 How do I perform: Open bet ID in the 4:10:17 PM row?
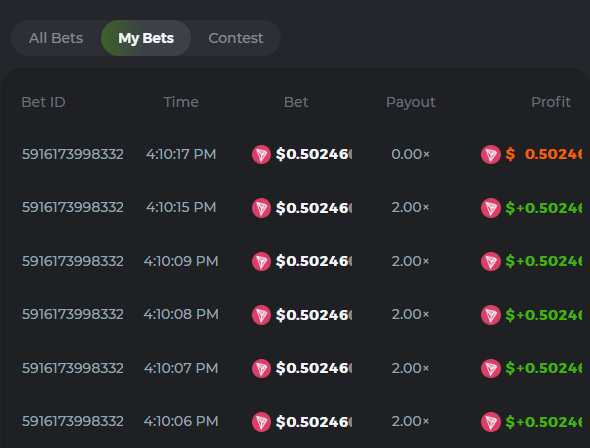tap(73, 154)
